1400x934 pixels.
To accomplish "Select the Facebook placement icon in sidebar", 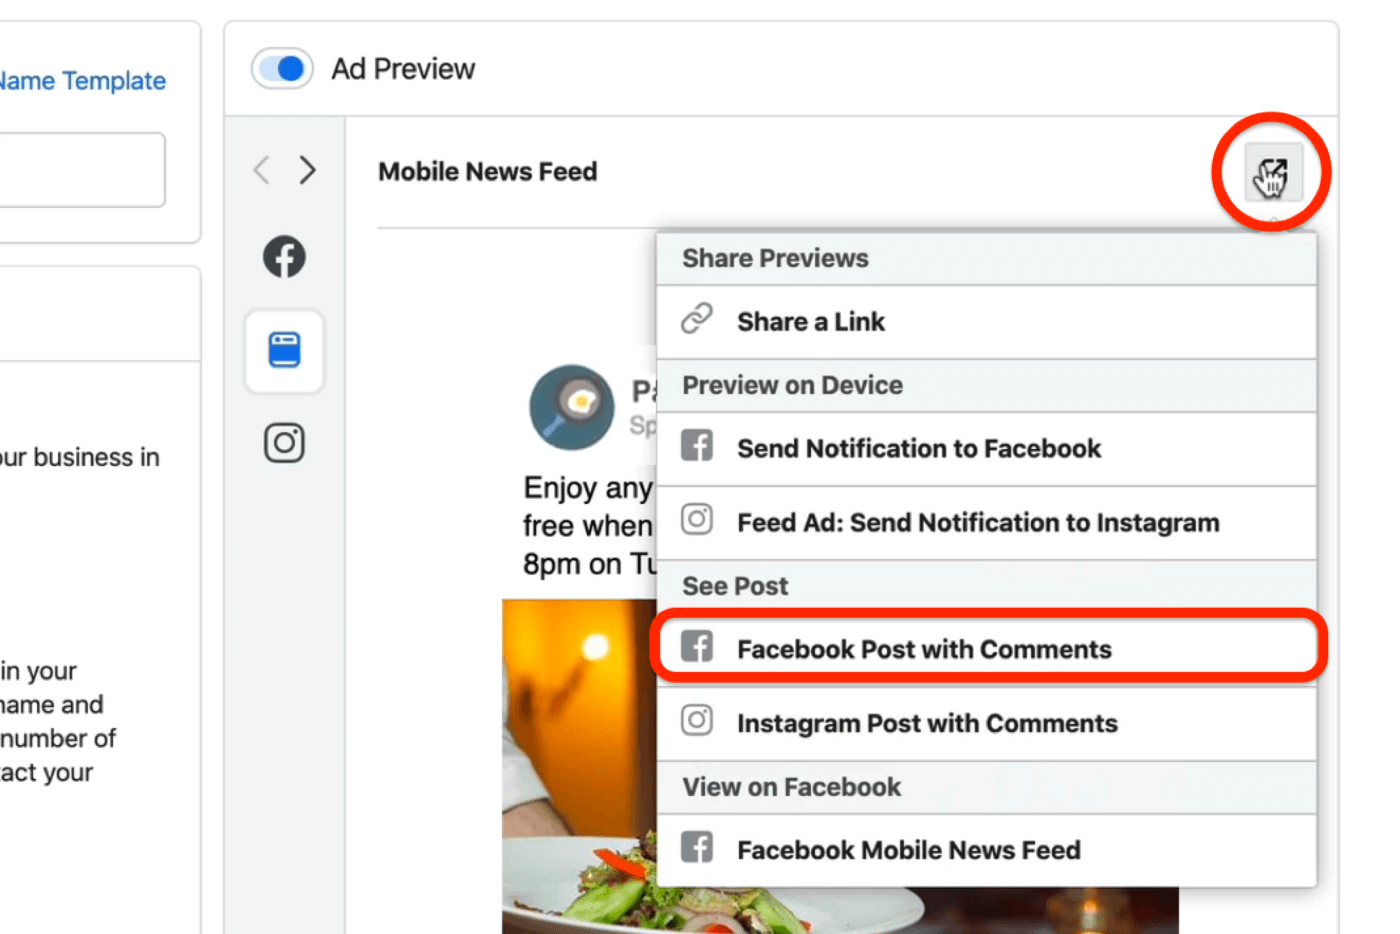I will click(x=284, y=257).
